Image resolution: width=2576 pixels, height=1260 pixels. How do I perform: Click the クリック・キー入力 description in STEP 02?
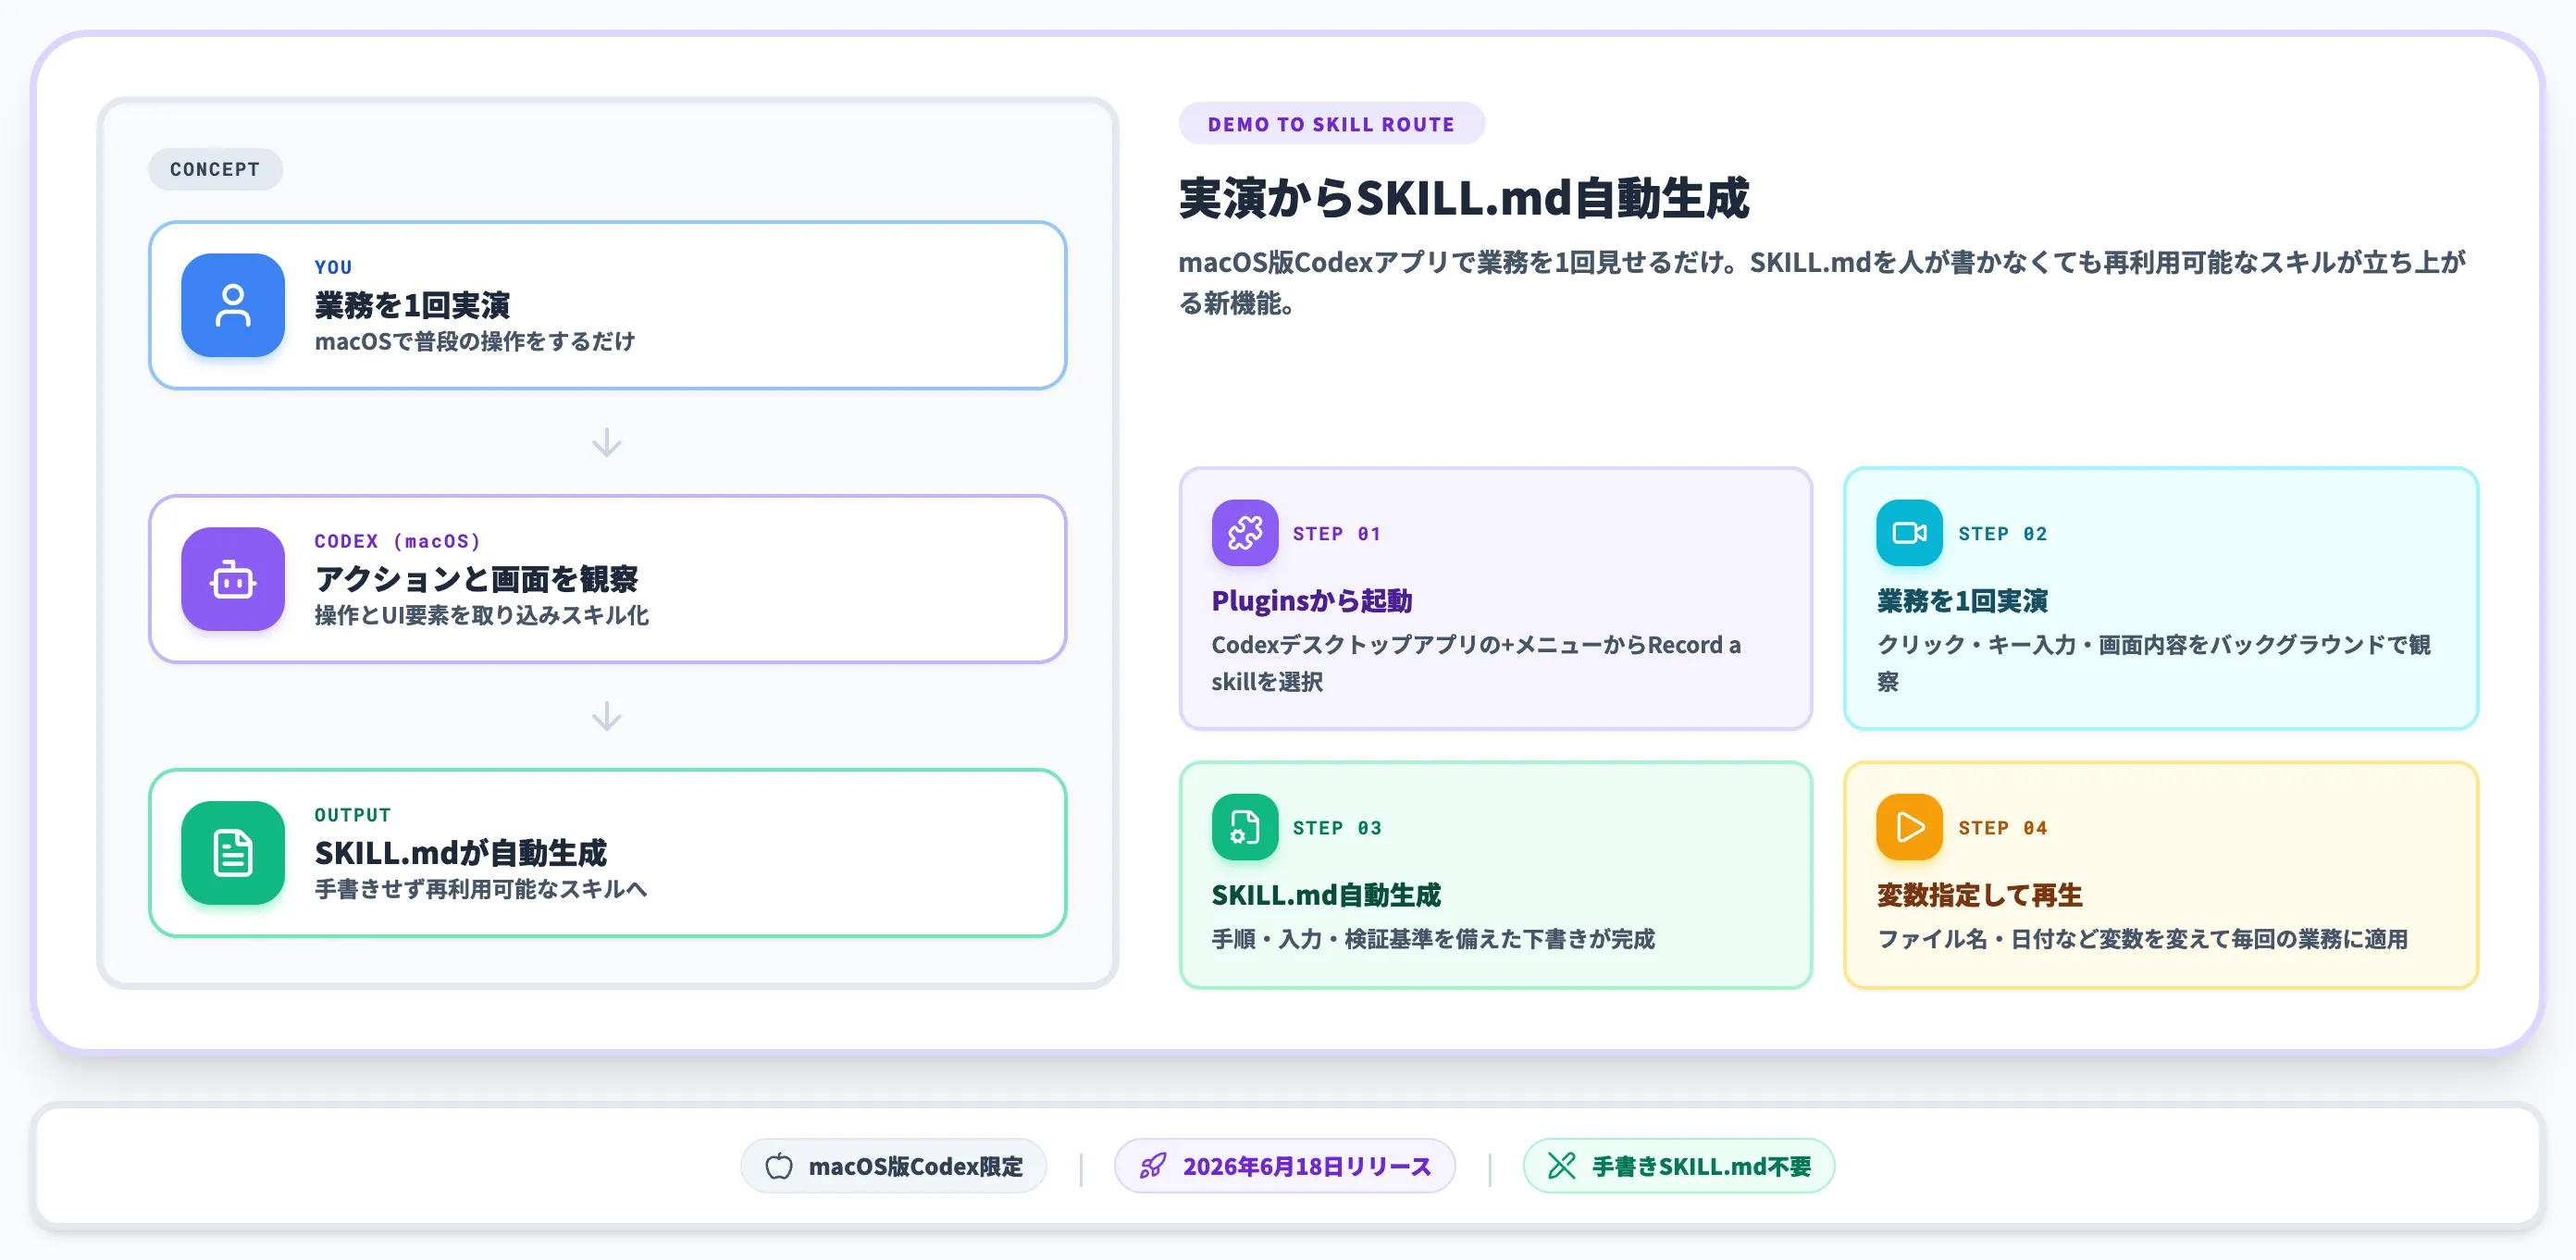[x=2153, y=663]
